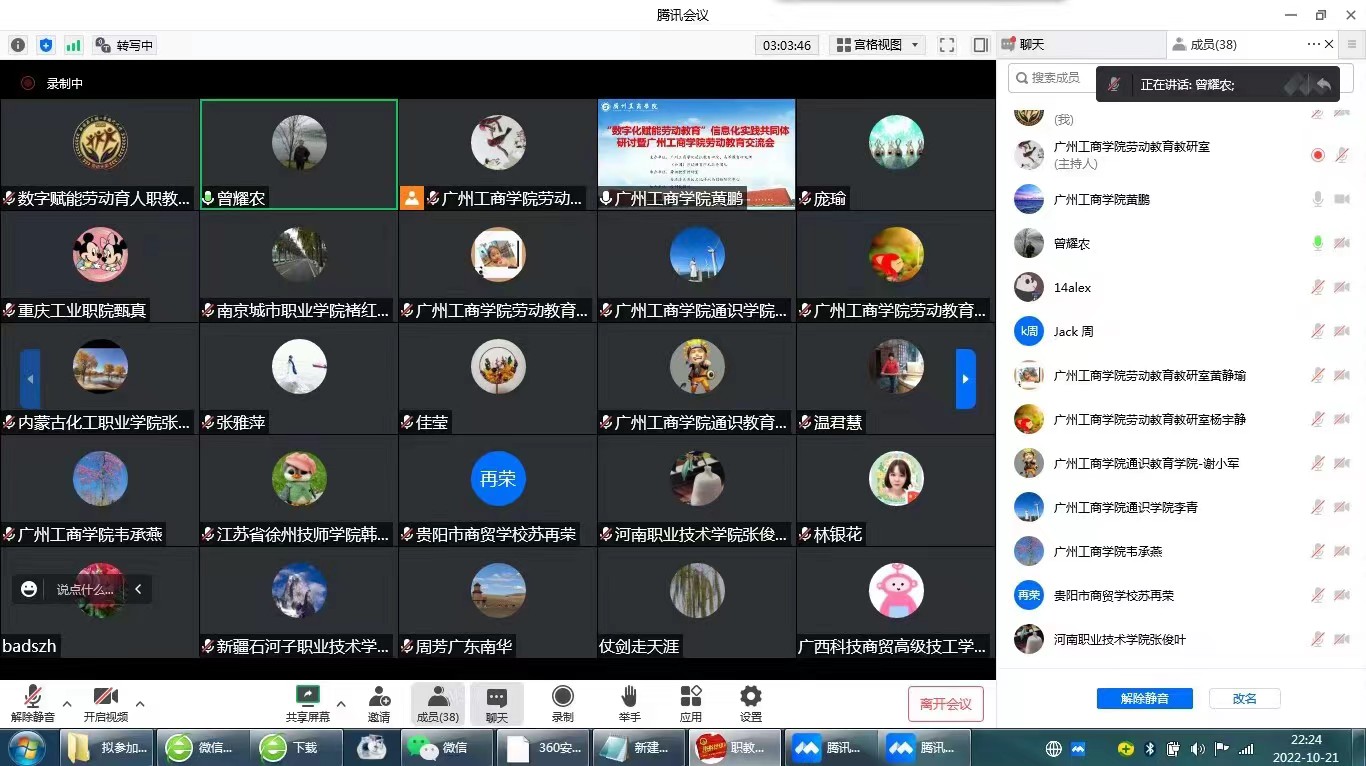Toggle the side panel layout icon

tap(980, 45)
